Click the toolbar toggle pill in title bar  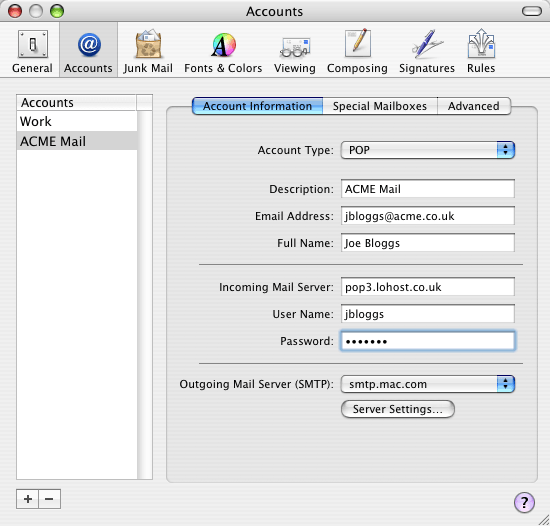click(x=532, y=11)
